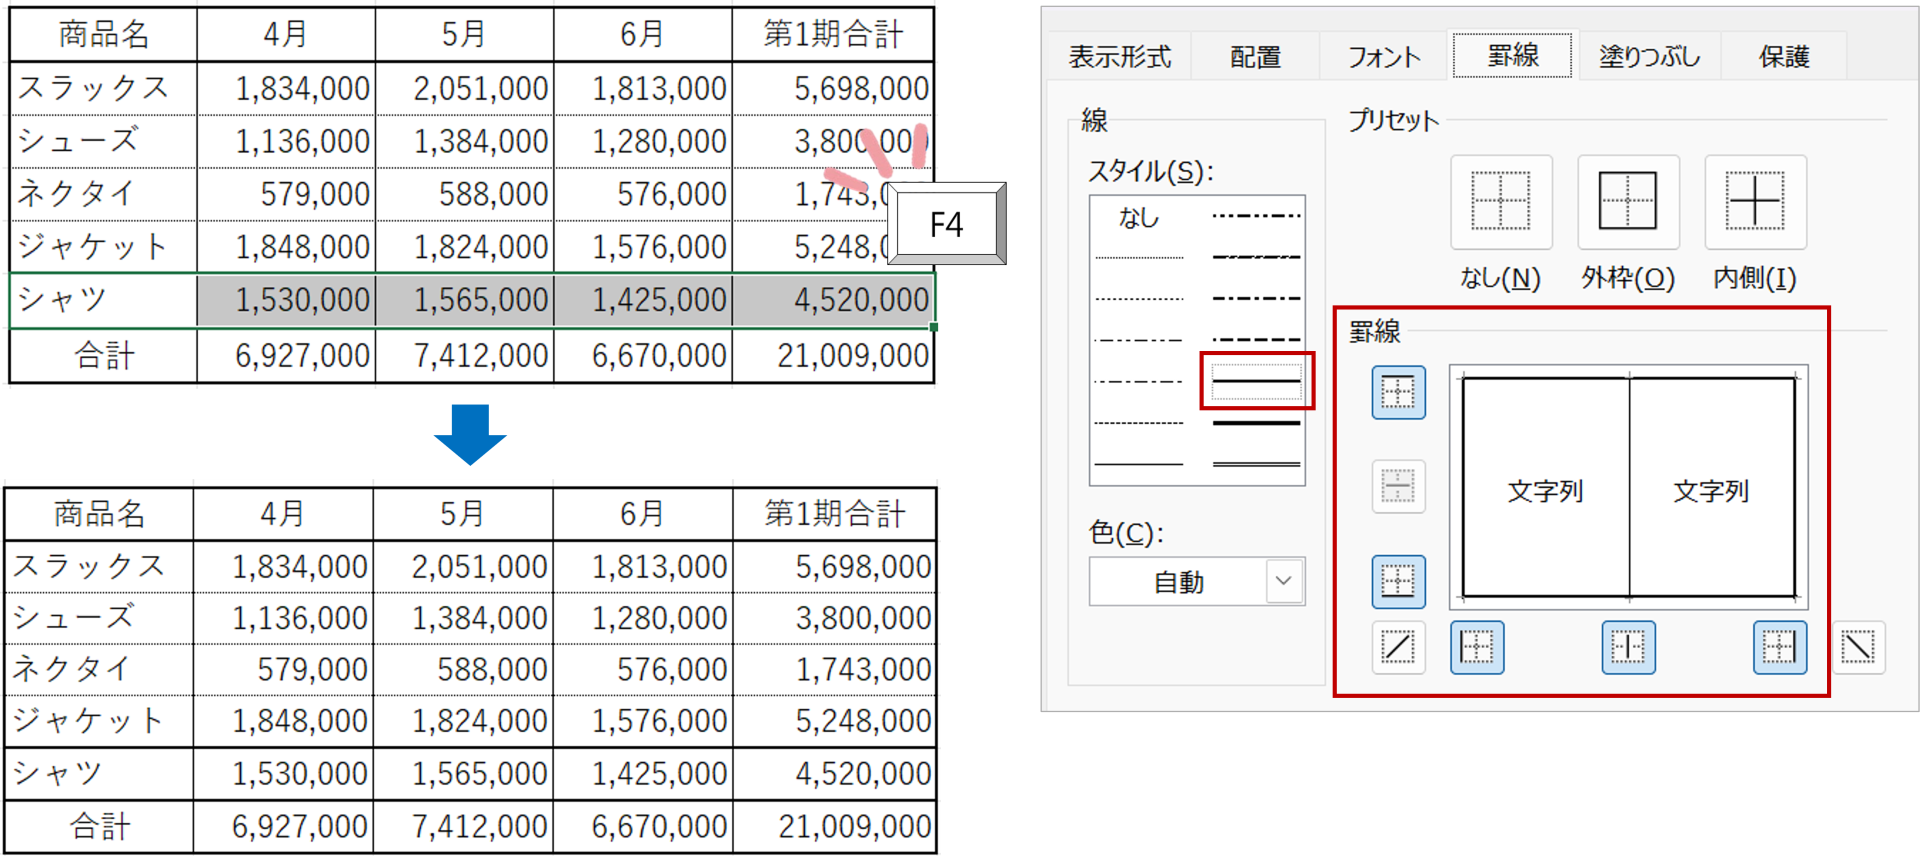Select the slanted dash-dot line style
1920x856 pixels.
pos(1256,257)
